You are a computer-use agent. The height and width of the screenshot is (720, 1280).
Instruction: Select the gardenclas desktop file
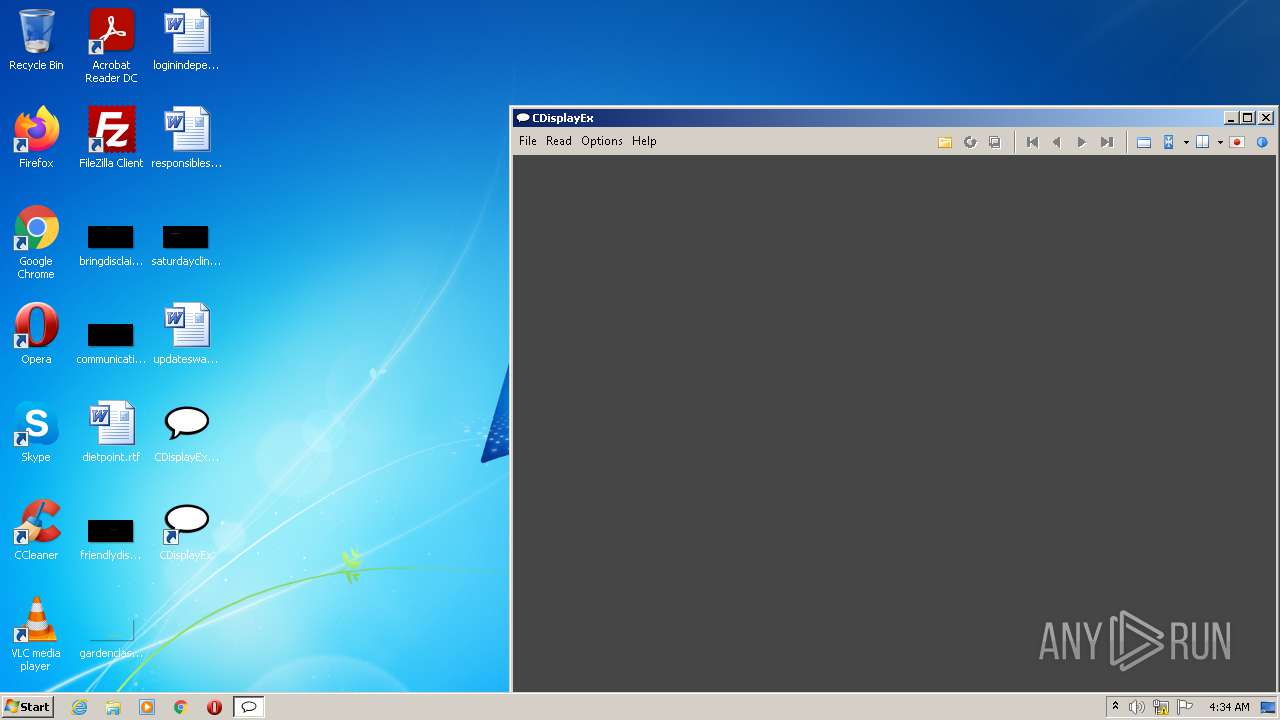(111, 638)
